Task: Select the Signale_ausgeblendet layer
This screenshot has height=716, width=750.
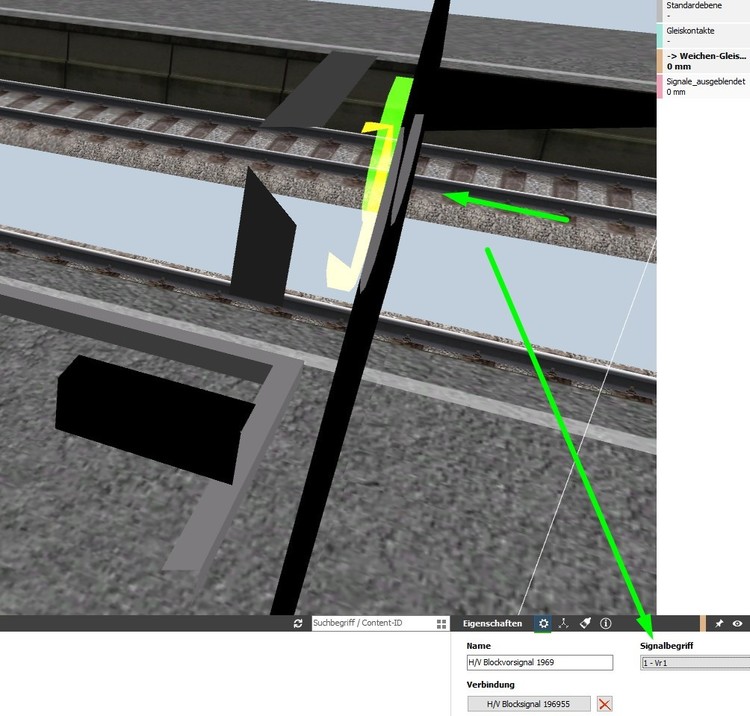Action: tap(704, 87)
